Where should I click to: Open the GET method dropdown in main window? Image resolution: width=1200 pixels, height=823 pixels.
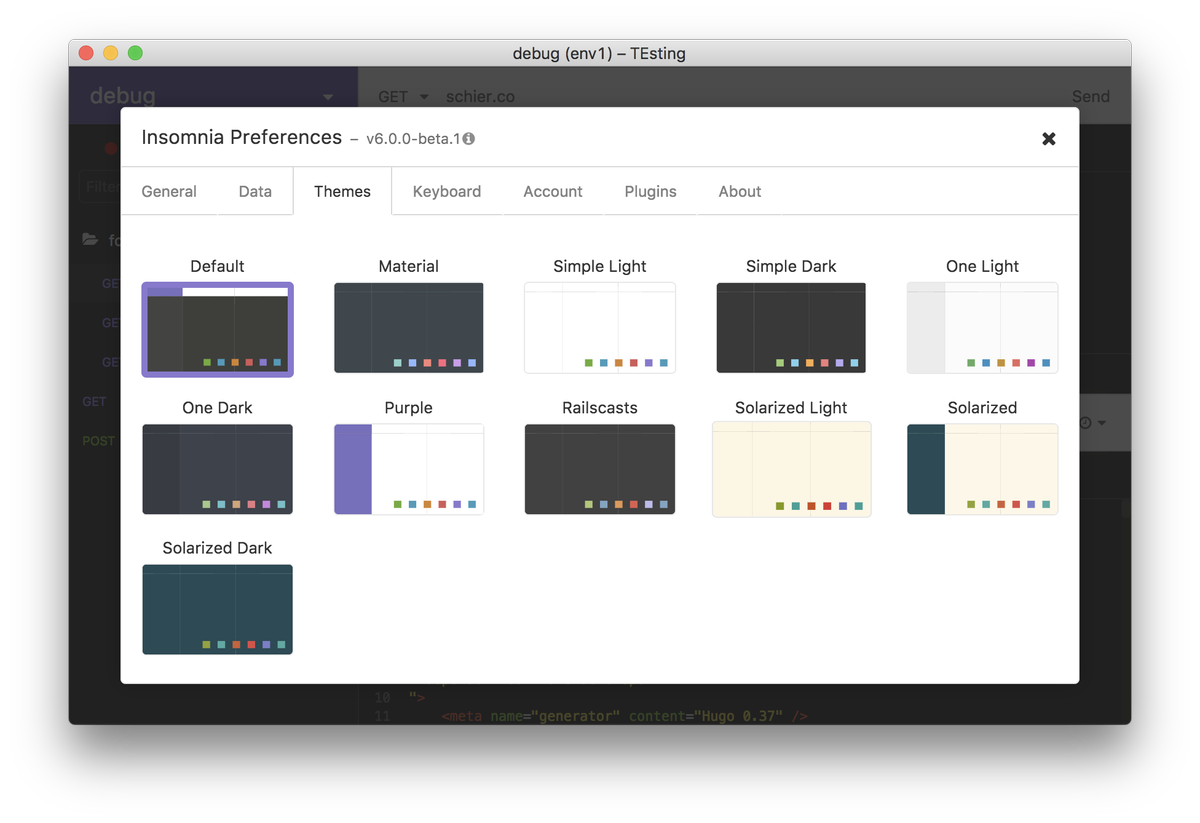coord(403,97)
